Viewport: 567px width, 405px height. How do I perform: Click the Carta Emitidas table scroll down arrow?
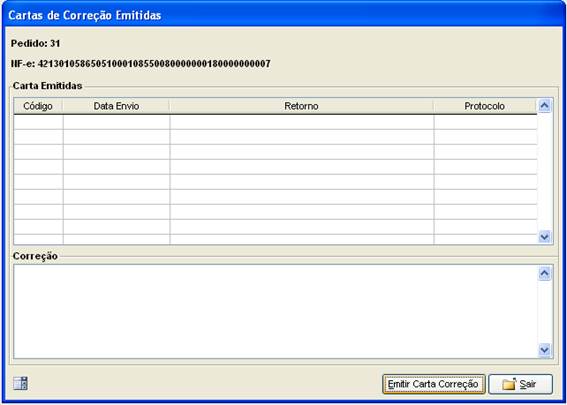[545, 237]
